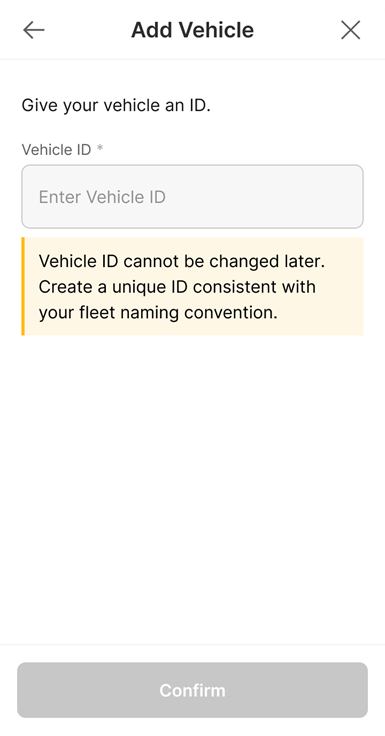The image size is (385, 736).
Task: Click the Add Vehicle header title
Action: point(192,30)
